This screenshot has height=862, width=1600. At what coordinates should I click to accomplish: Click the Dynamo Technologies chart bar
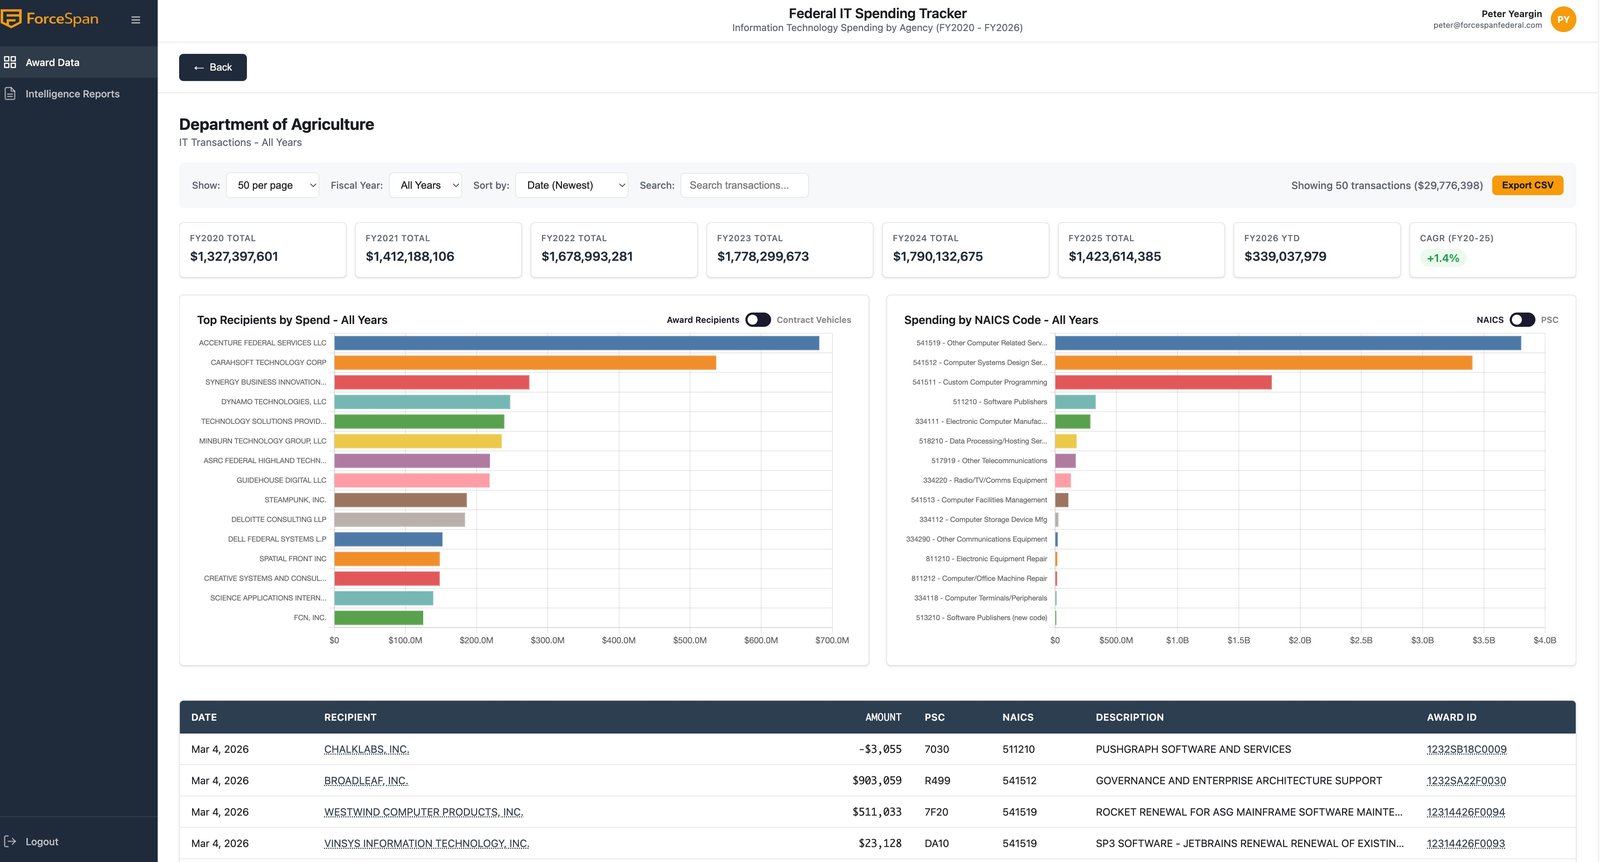(422, 402)
